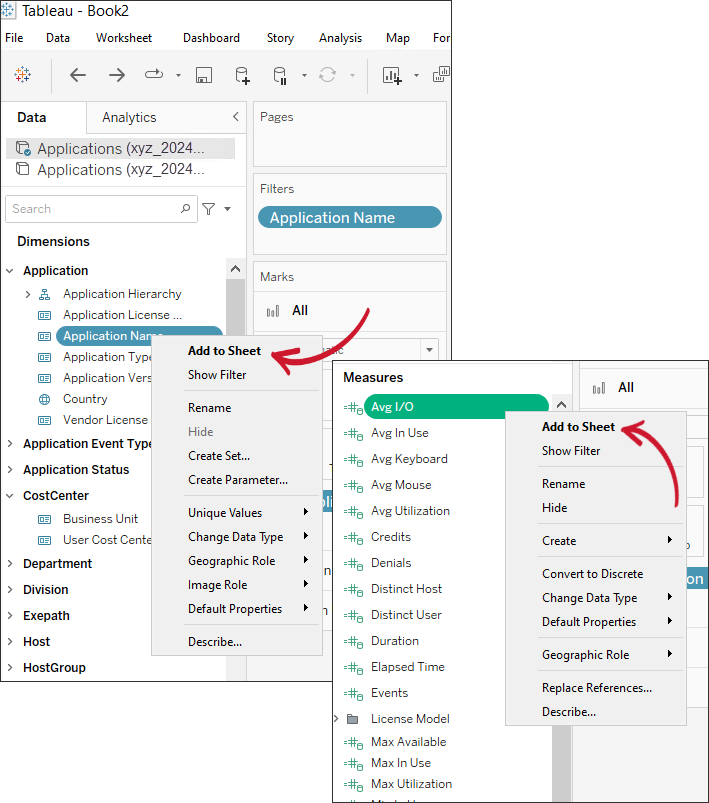Click the New Worksheet chart icon
709x803 pixels.
pos(392,75)
